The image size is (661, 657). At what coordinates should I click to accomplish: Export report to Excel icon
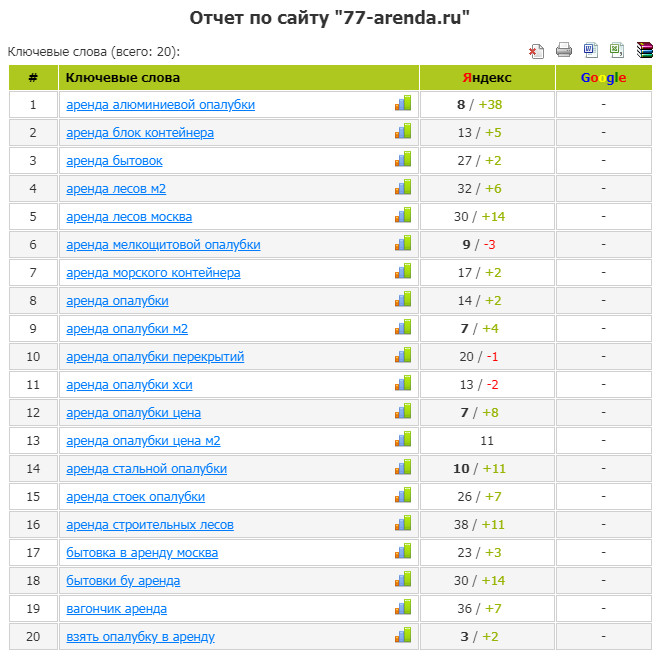coord(617,50)
